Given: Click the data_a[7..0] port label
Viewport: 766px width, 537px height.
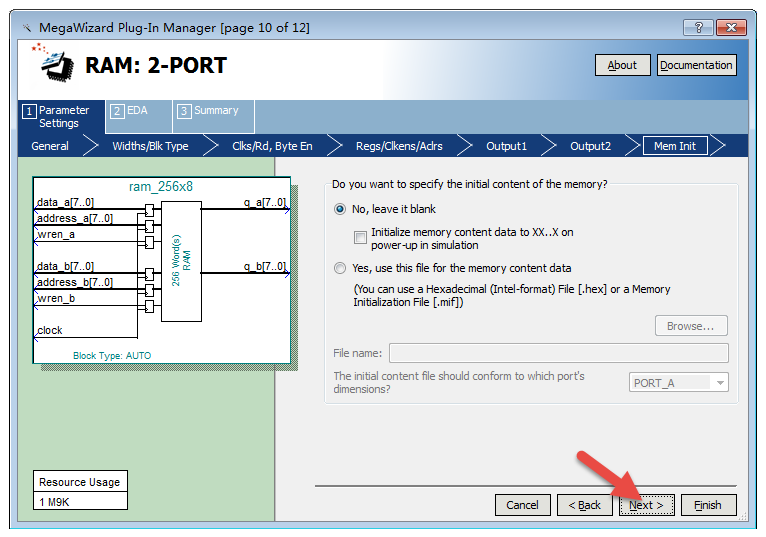Looking at the screenshot, I should click(65, 202).
